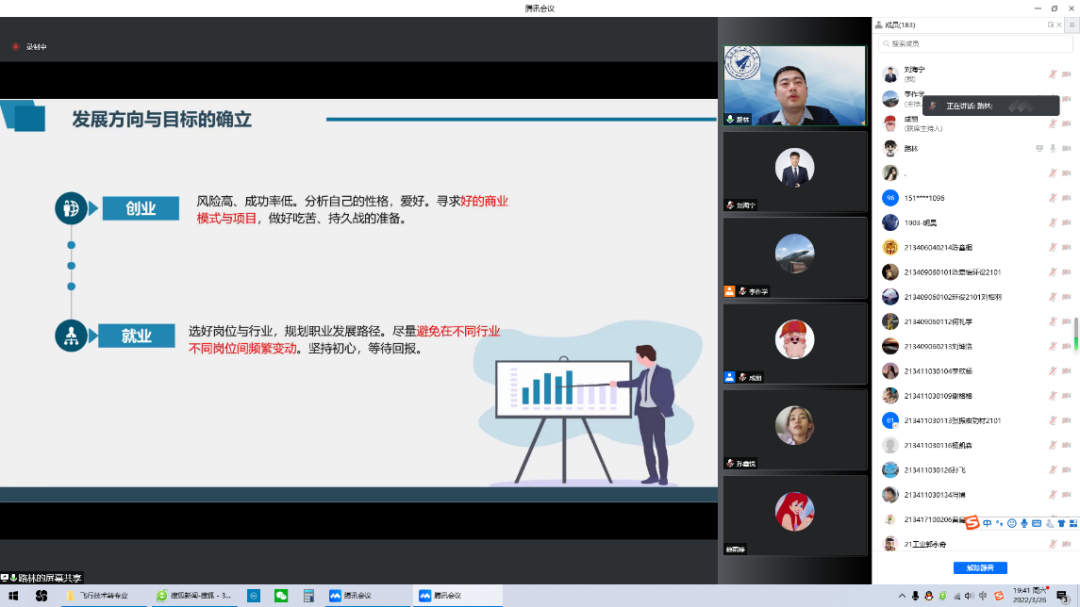Click the Sogou input emoji icon

1011,523
